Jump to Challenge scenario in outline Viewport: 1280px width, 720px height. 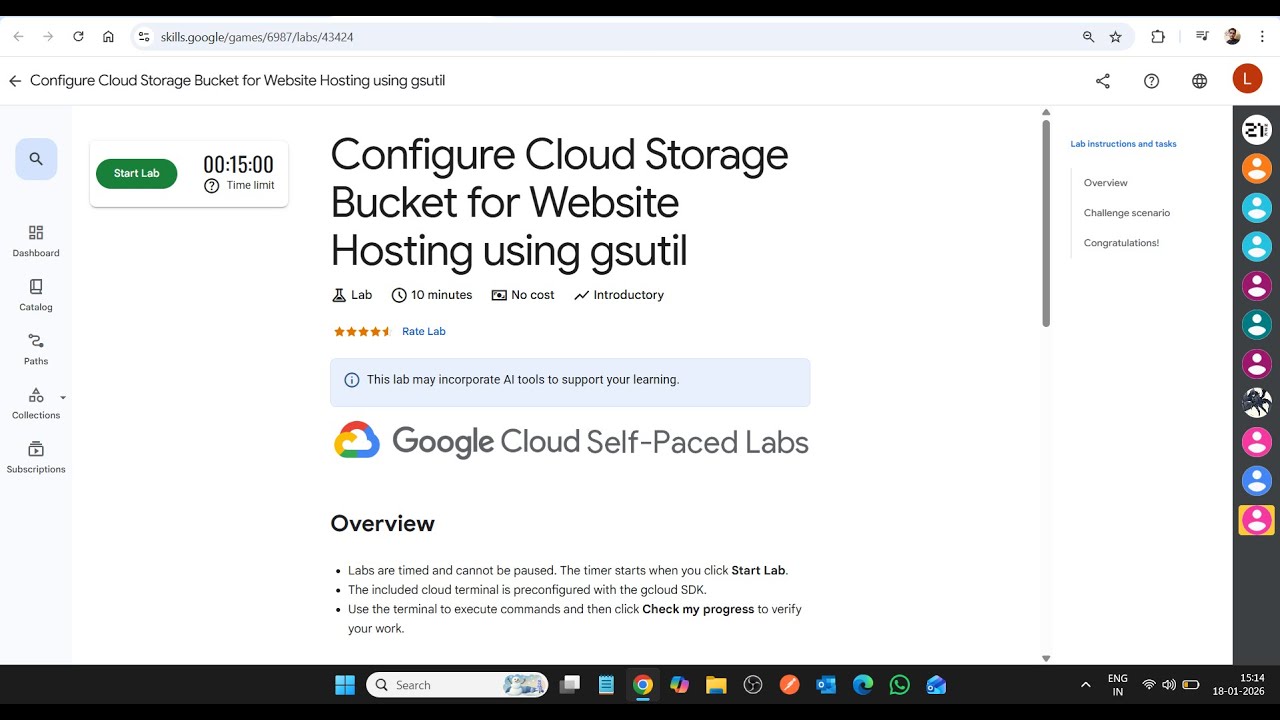(x=1126, y=213)
